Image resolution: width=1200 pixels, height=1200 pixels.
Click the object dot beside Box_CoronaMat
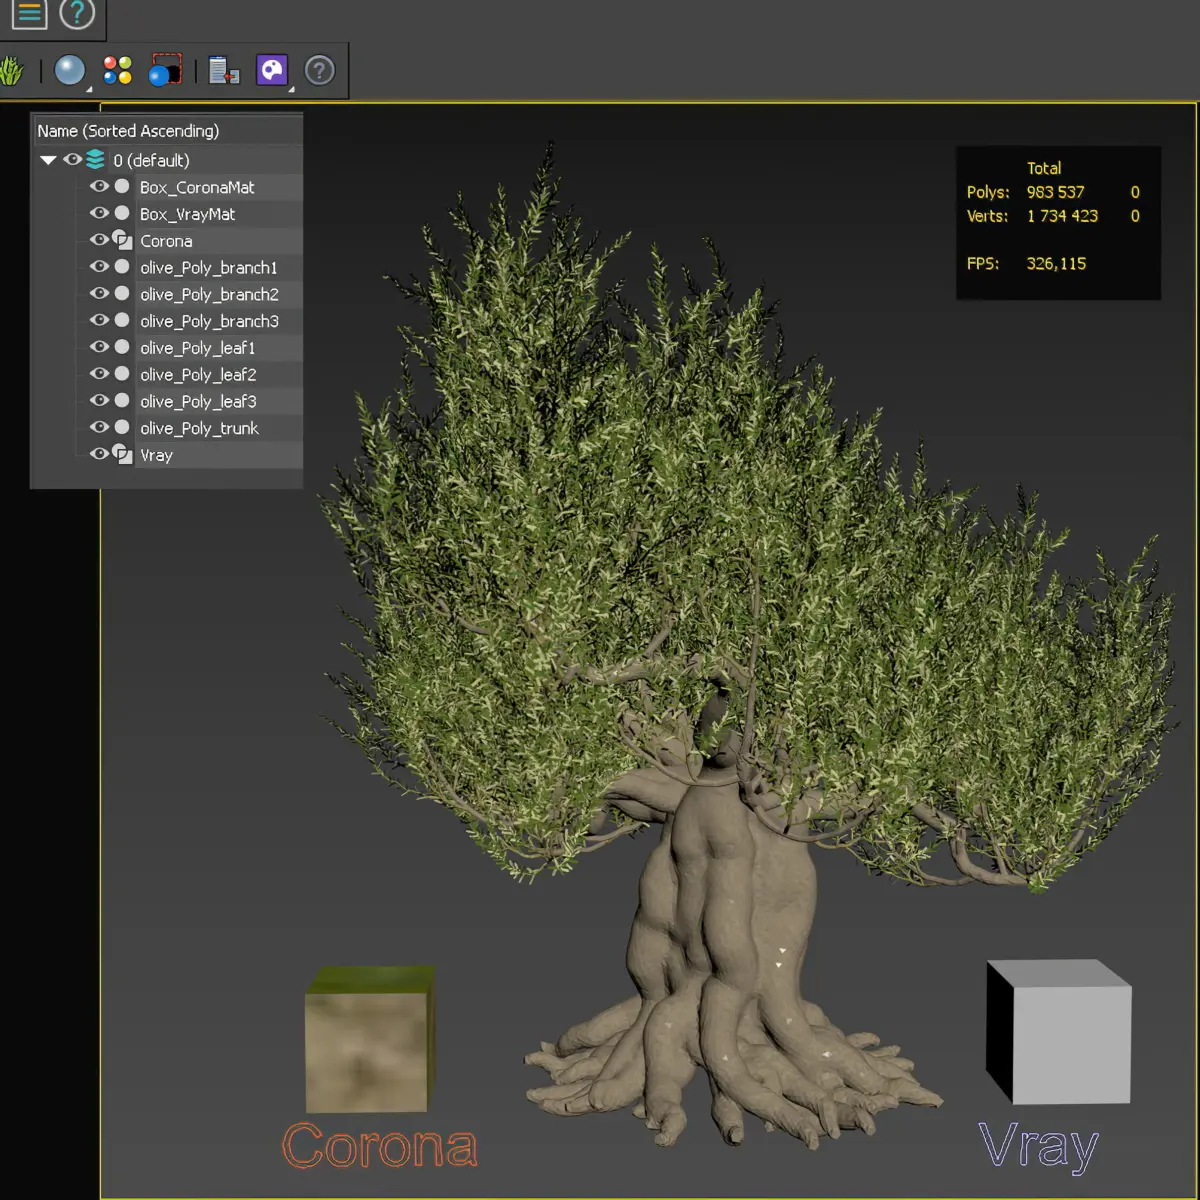[x=122, y=186]
